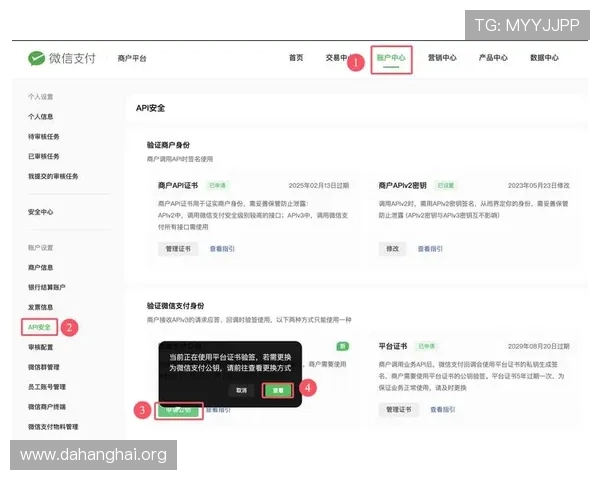Open 商户信息 in the sidebar

click(41, 268)
